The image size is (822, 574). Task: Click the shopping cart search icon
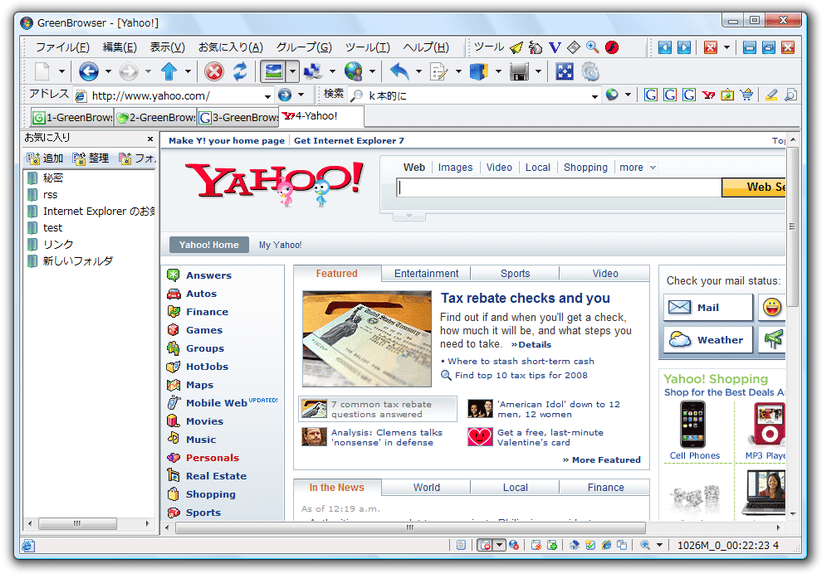point(747,95)
